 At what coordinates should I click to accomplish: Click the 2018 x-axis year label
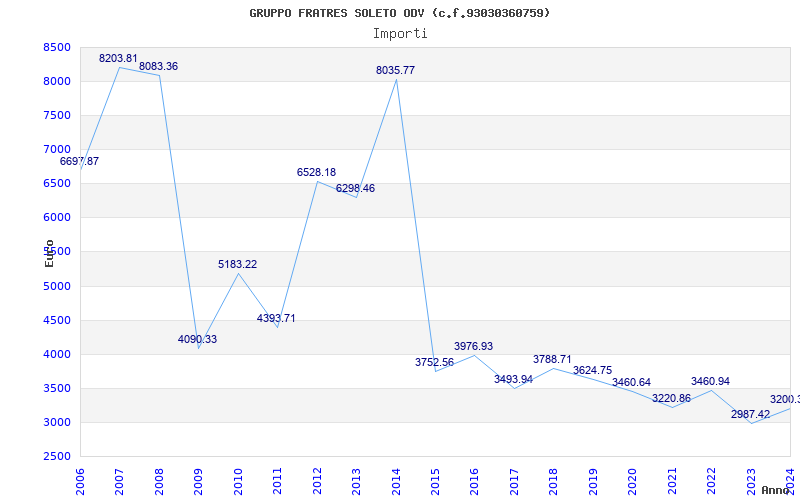[554, 482]
